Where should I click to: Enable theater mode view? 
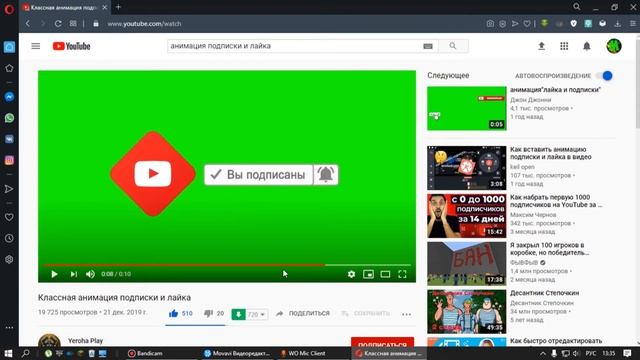(x=385, y=274)
